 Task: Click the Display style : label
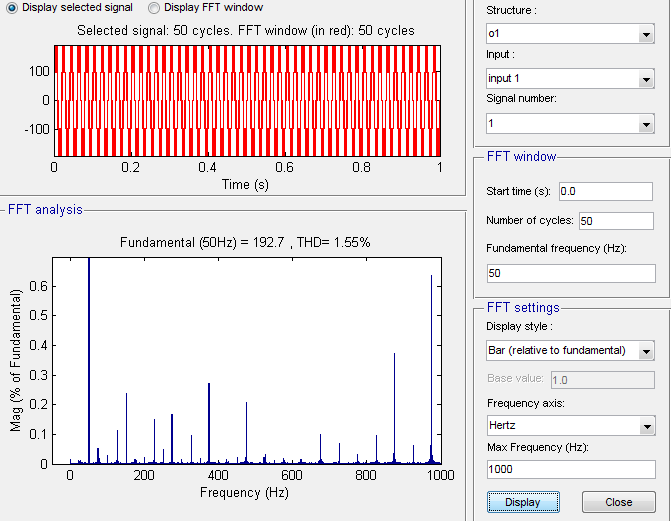pyautogui.click(x=519, y=326)
